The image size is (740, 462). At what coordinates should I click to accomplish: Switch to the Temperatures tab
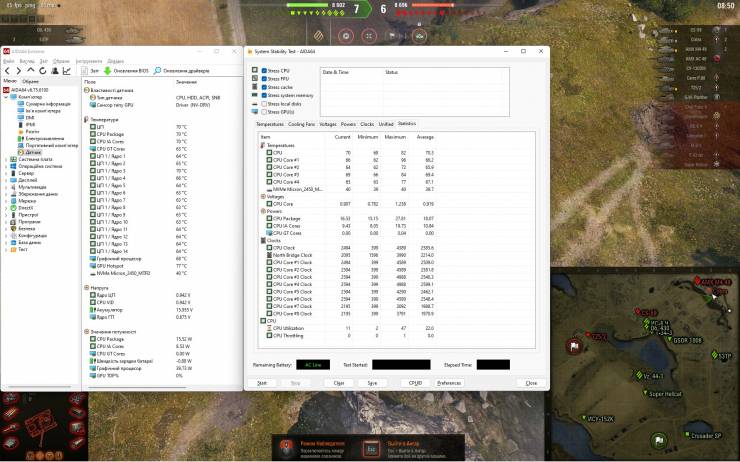pos(270,124)
